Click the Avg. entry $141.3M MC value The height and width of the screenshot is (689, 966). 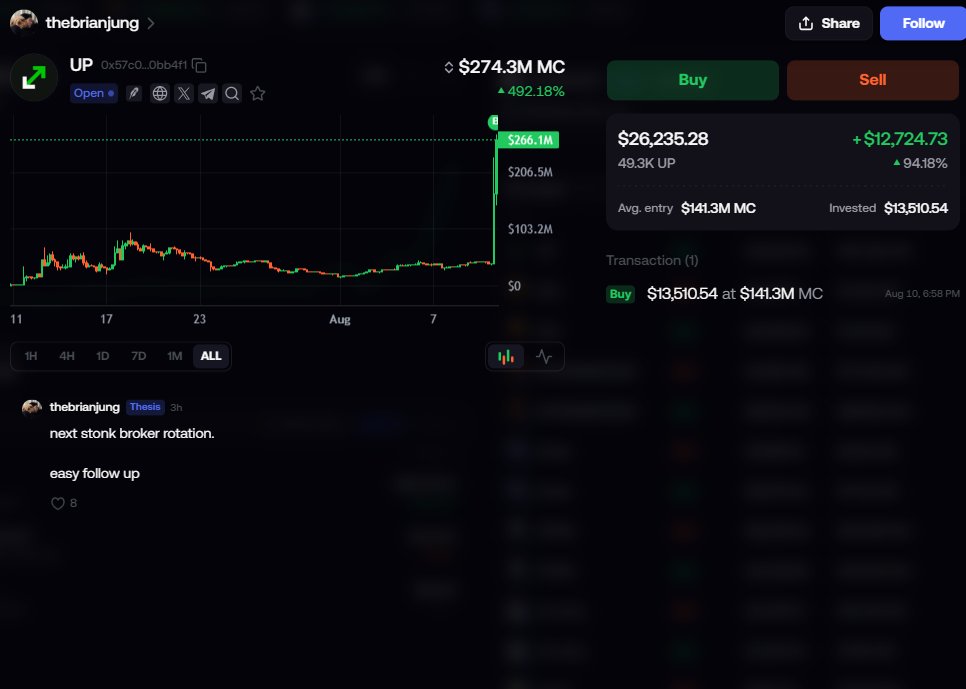point(718,208)
